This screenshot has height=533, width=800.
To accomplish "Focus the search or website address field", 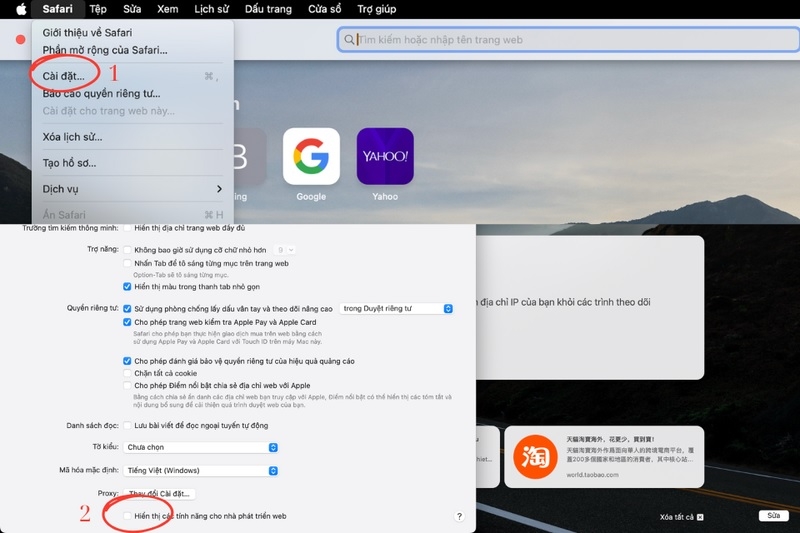I will pos(568,40).
